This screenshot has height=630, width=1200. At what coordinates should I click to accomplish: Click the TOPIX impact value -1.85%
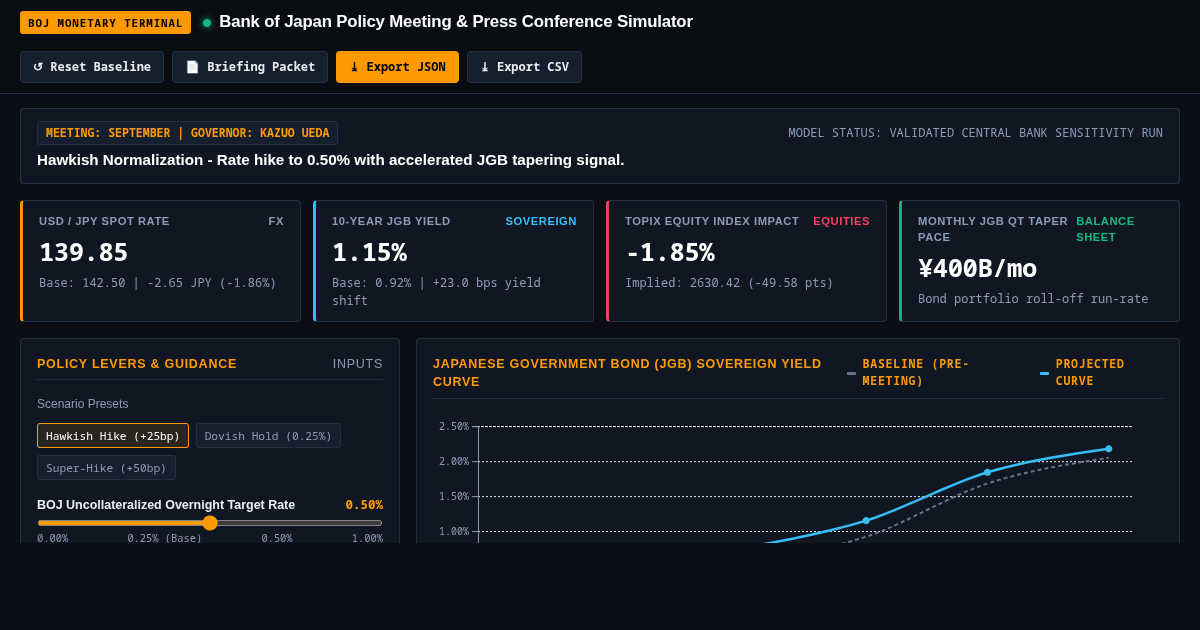click(x=670, y=252)
